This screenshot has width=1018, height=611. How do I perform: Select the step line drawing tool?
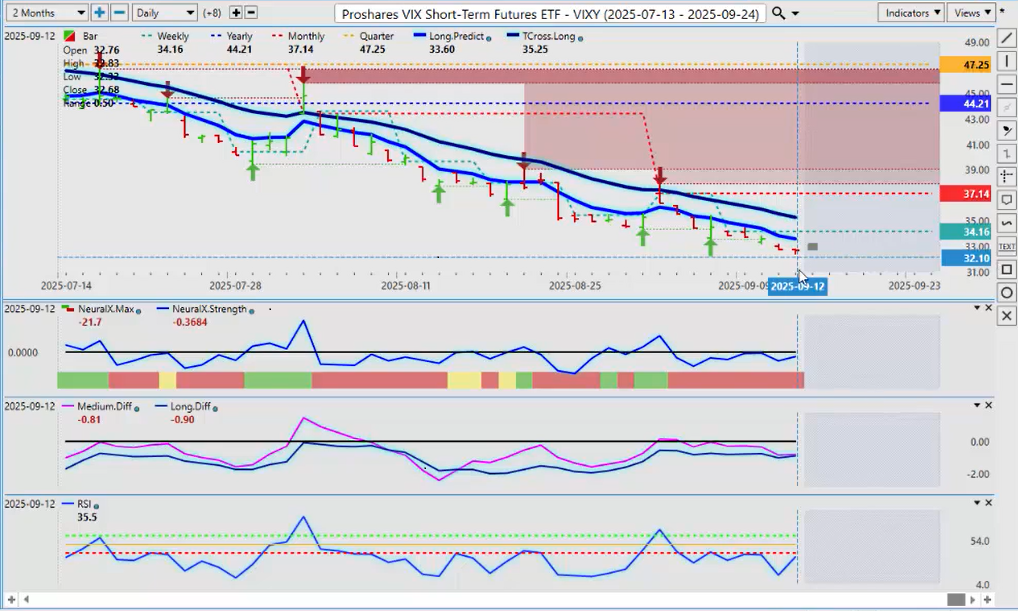pos(1006,154)
